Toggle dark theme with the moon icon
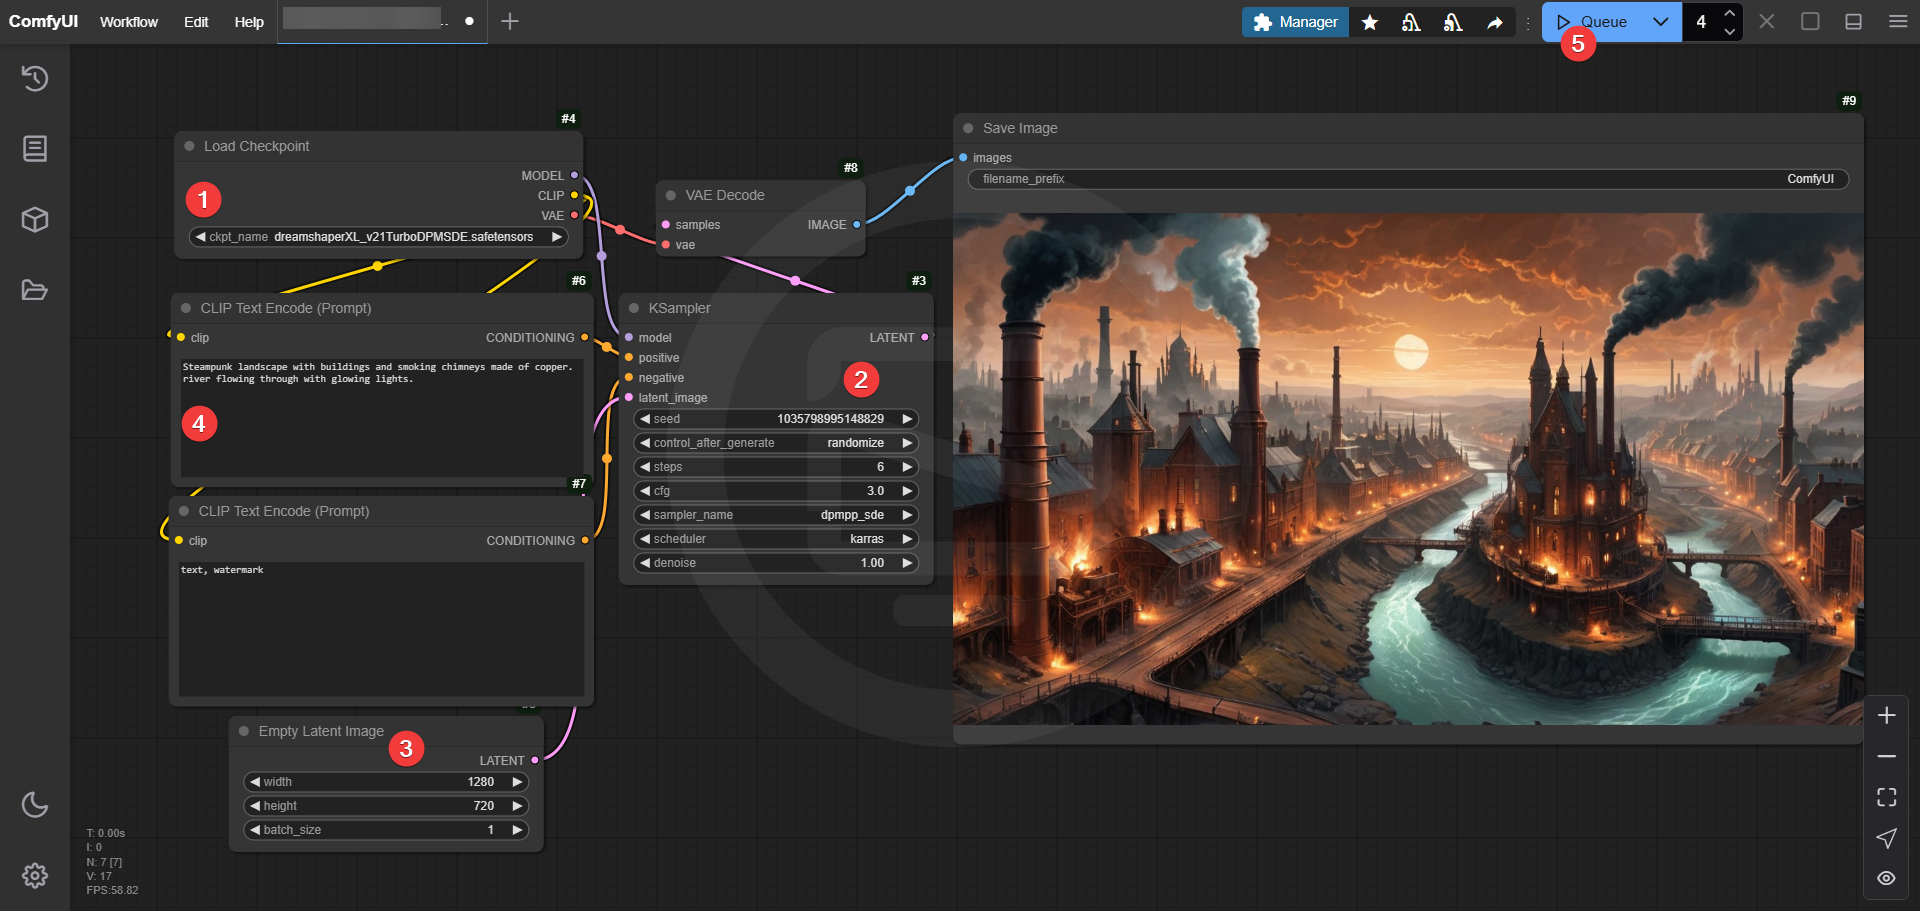The image size is (1920, 911). tap(35, 805)
